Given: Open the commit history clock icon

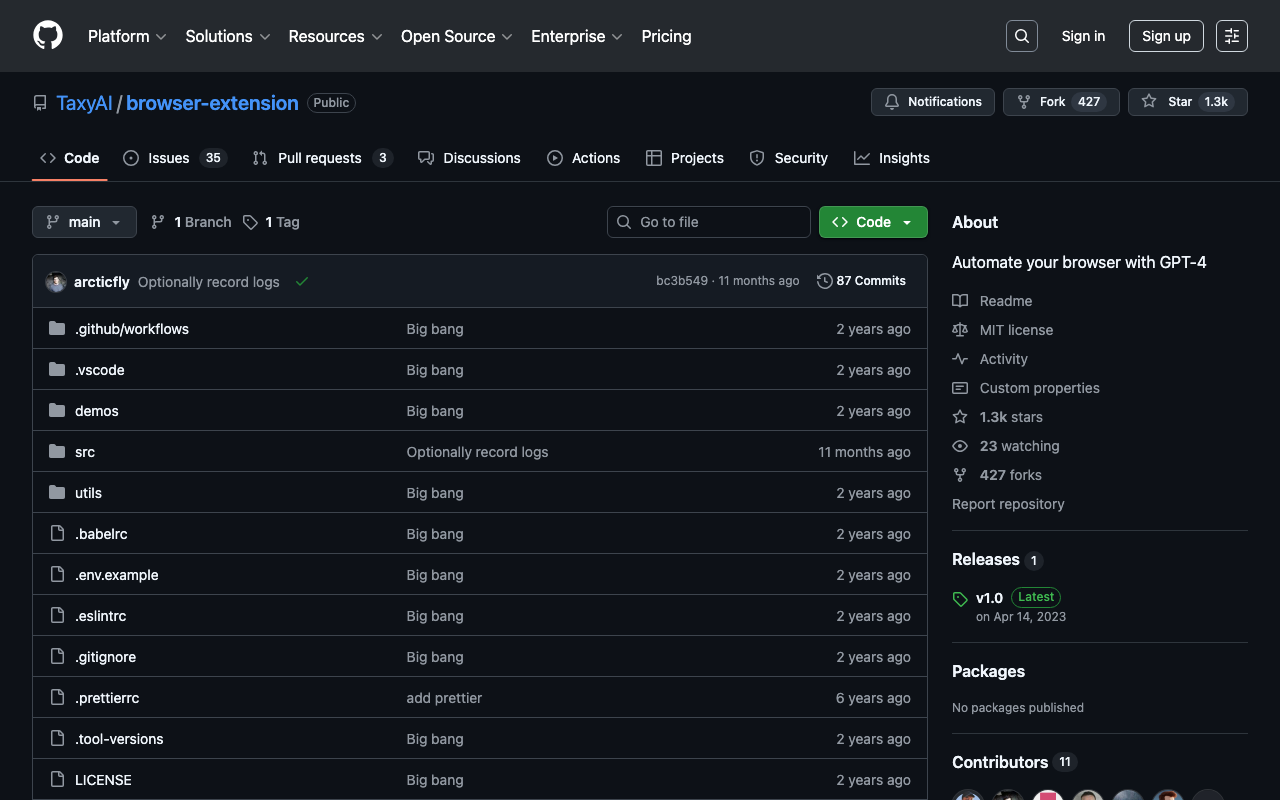Looking at the screenshot, I should coord(824,281).
